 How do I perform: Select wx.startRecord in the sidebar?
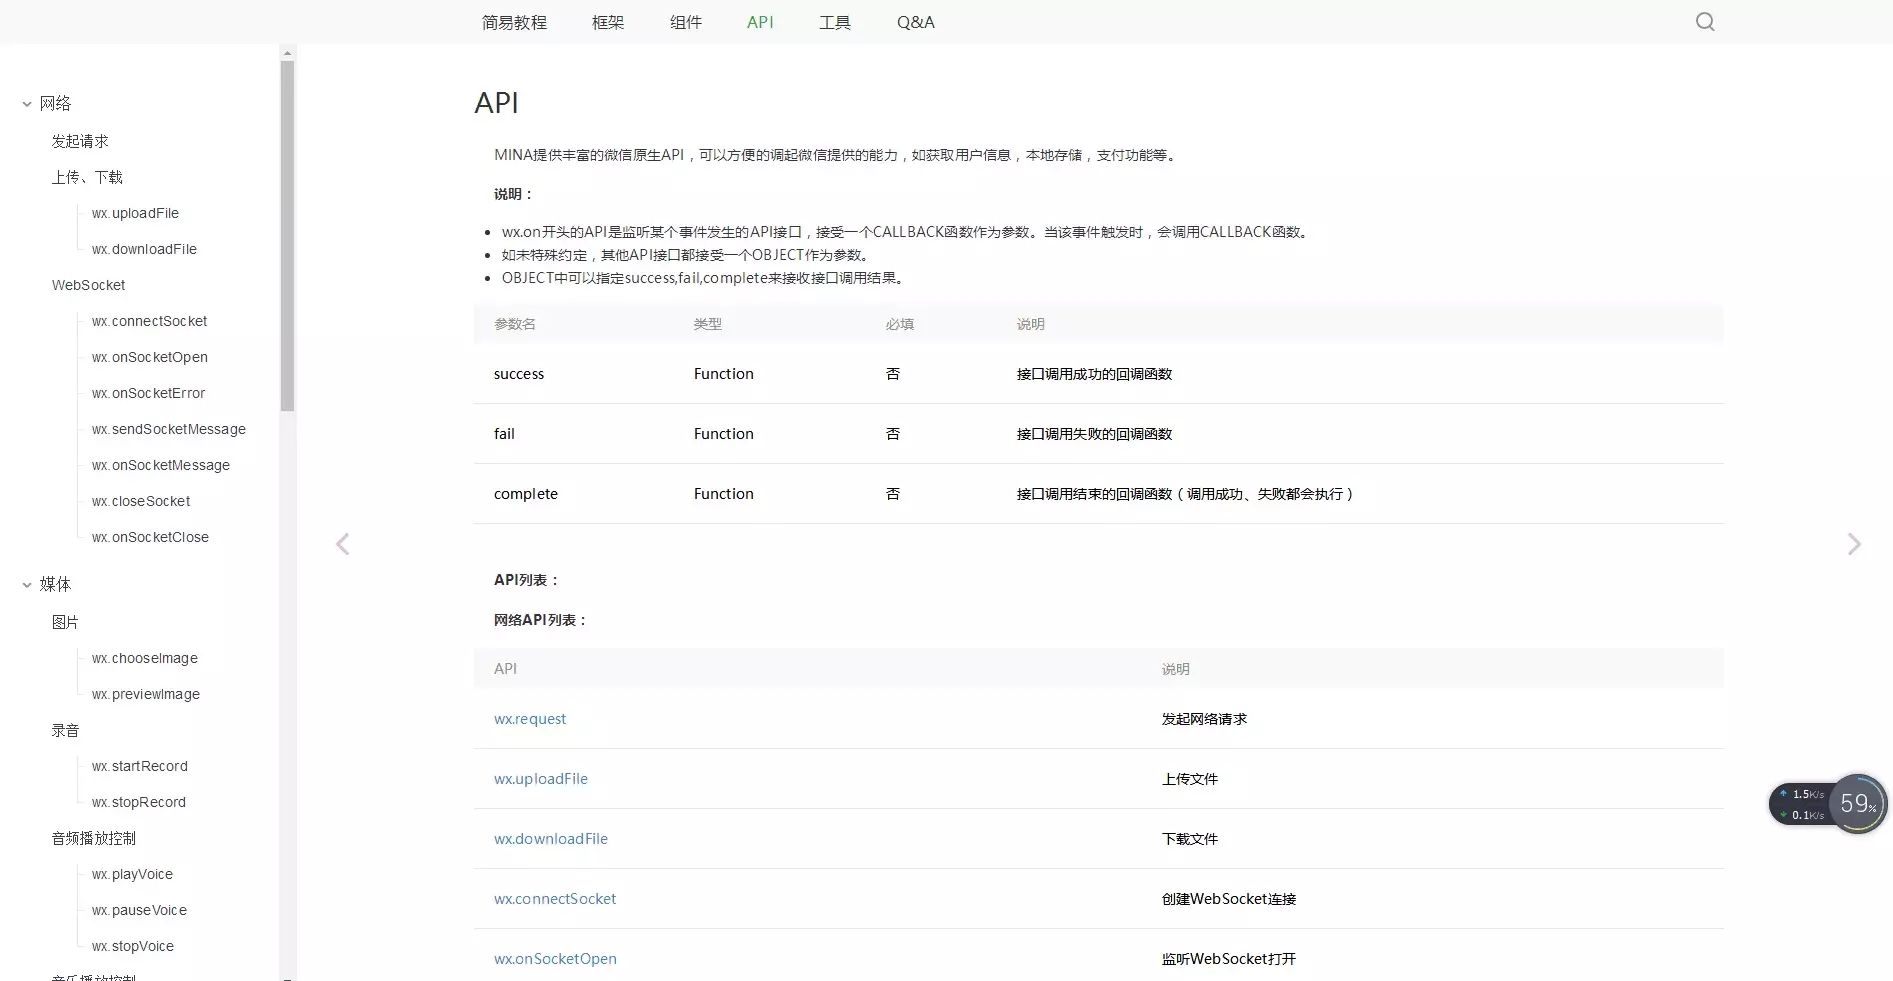pos(139,766)
